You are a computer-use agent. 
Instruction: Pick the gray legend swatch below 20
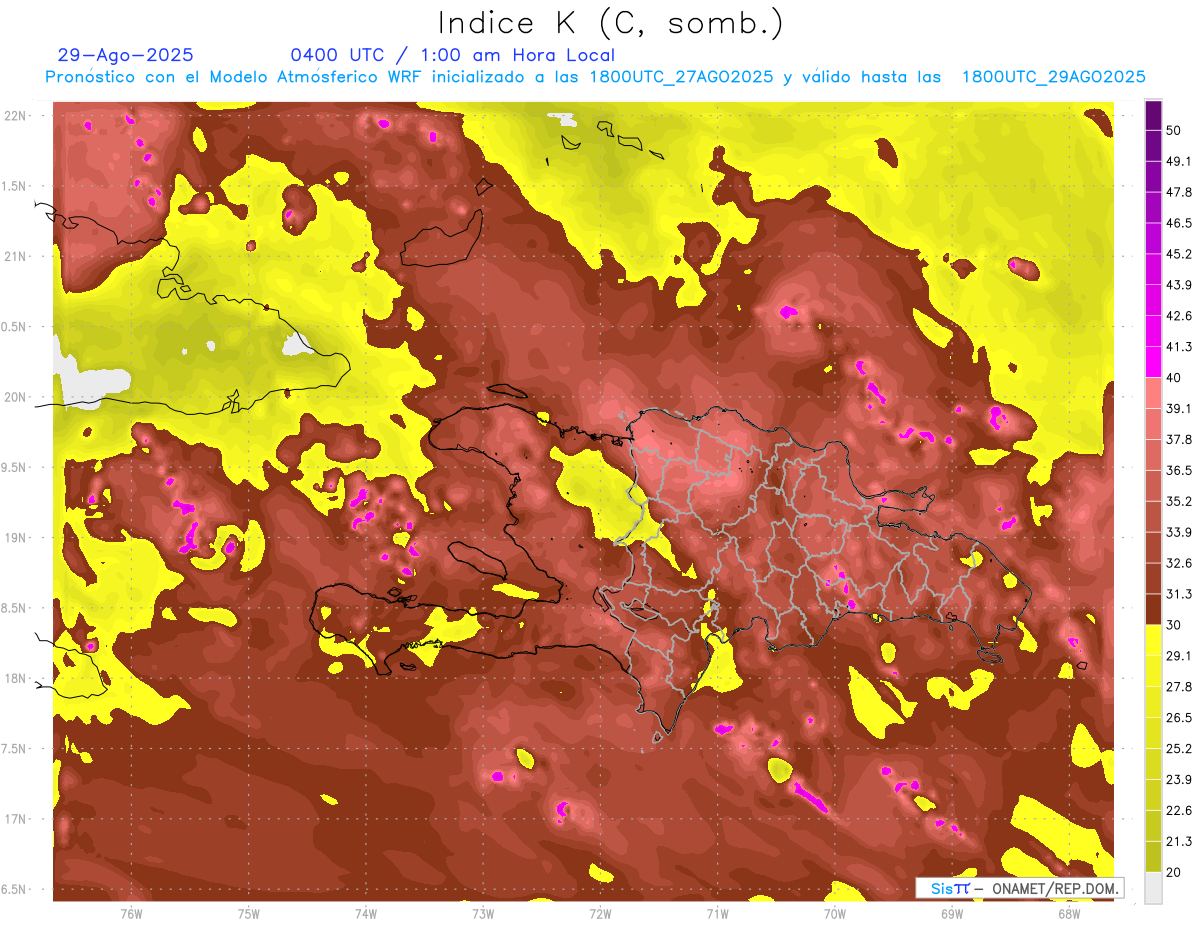1153,888
